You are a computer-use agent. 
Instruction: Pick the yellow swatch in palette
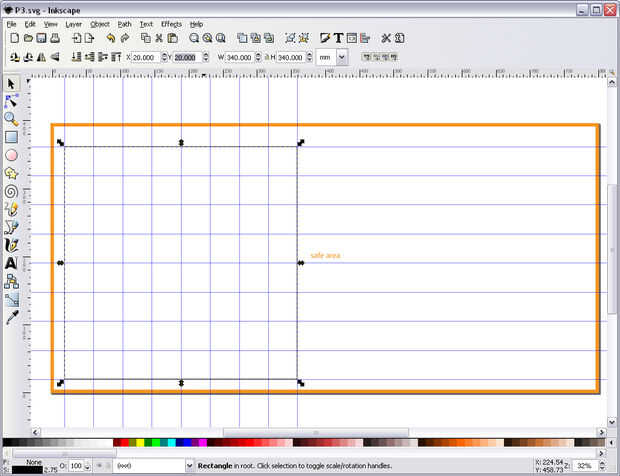tap(140, 442)
